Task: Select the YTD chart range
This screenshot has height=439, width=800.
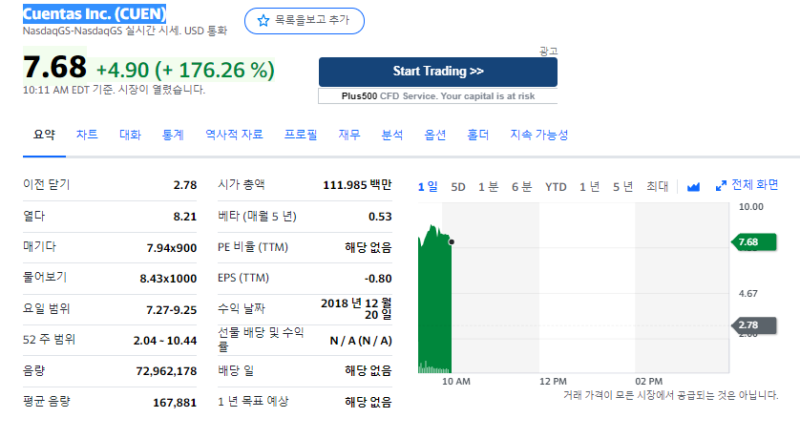Action: [x=556, y=187]
